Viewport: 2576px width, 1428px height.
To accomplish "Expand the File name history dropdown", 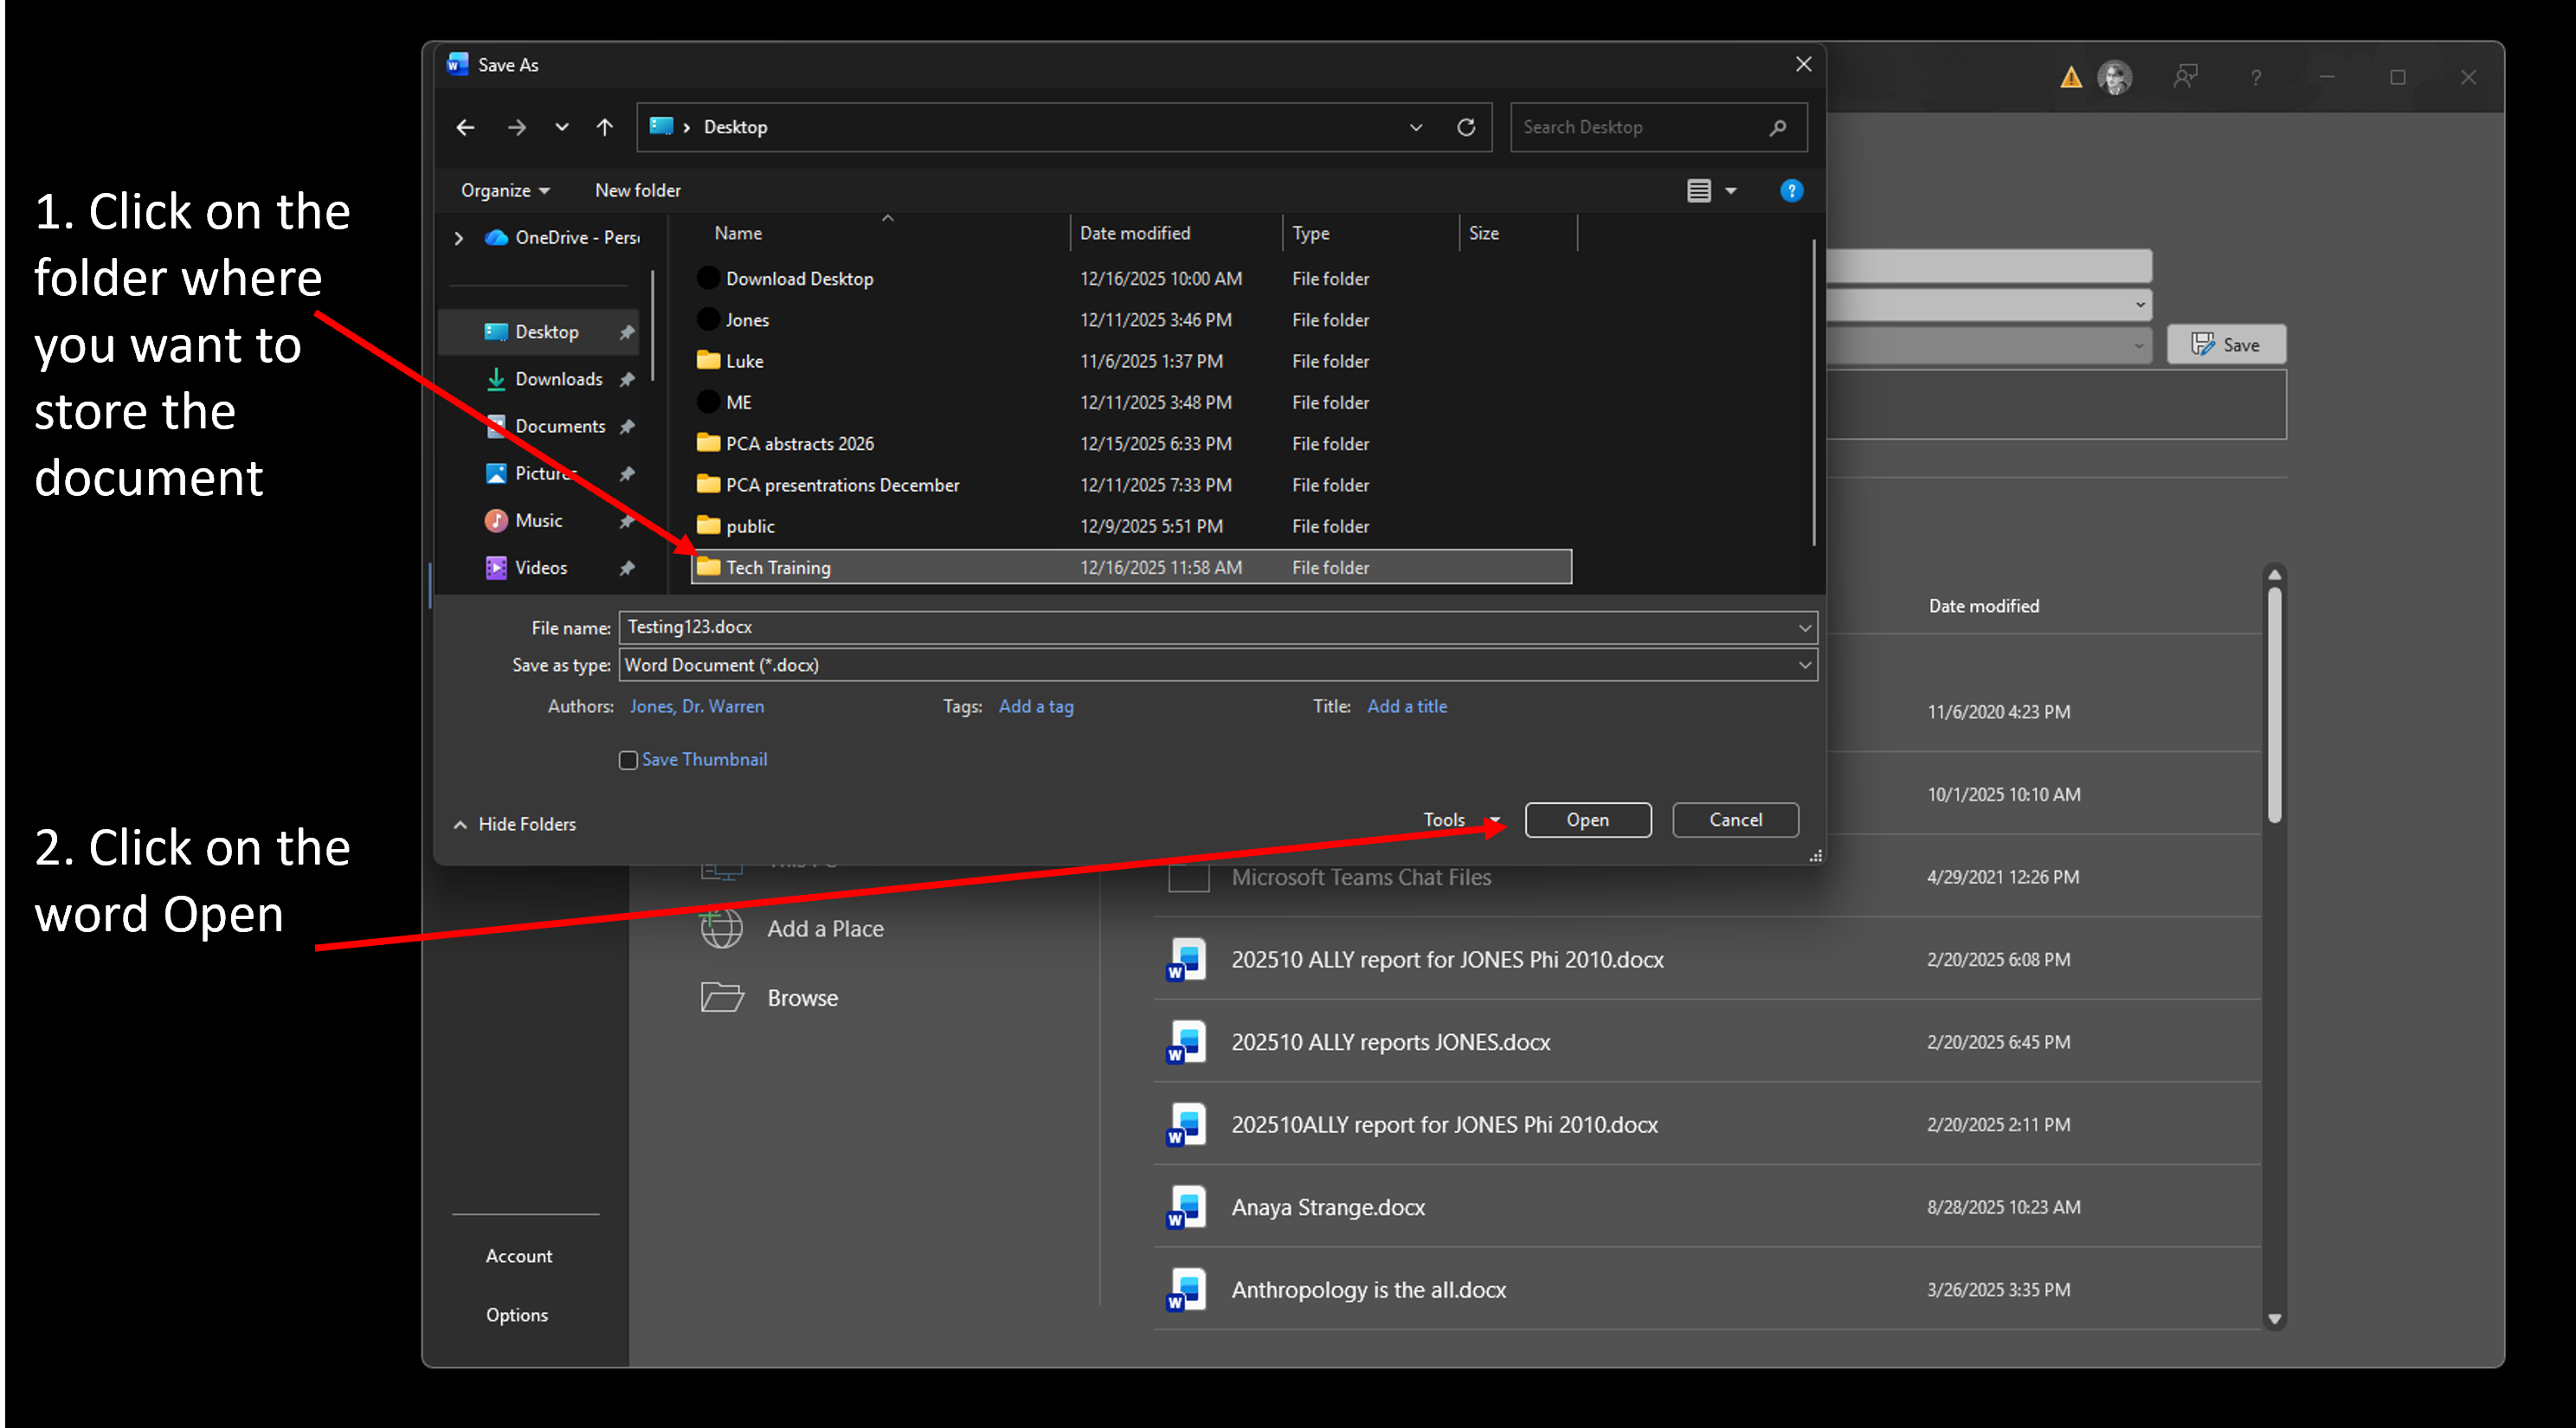I will (1804, 628).
